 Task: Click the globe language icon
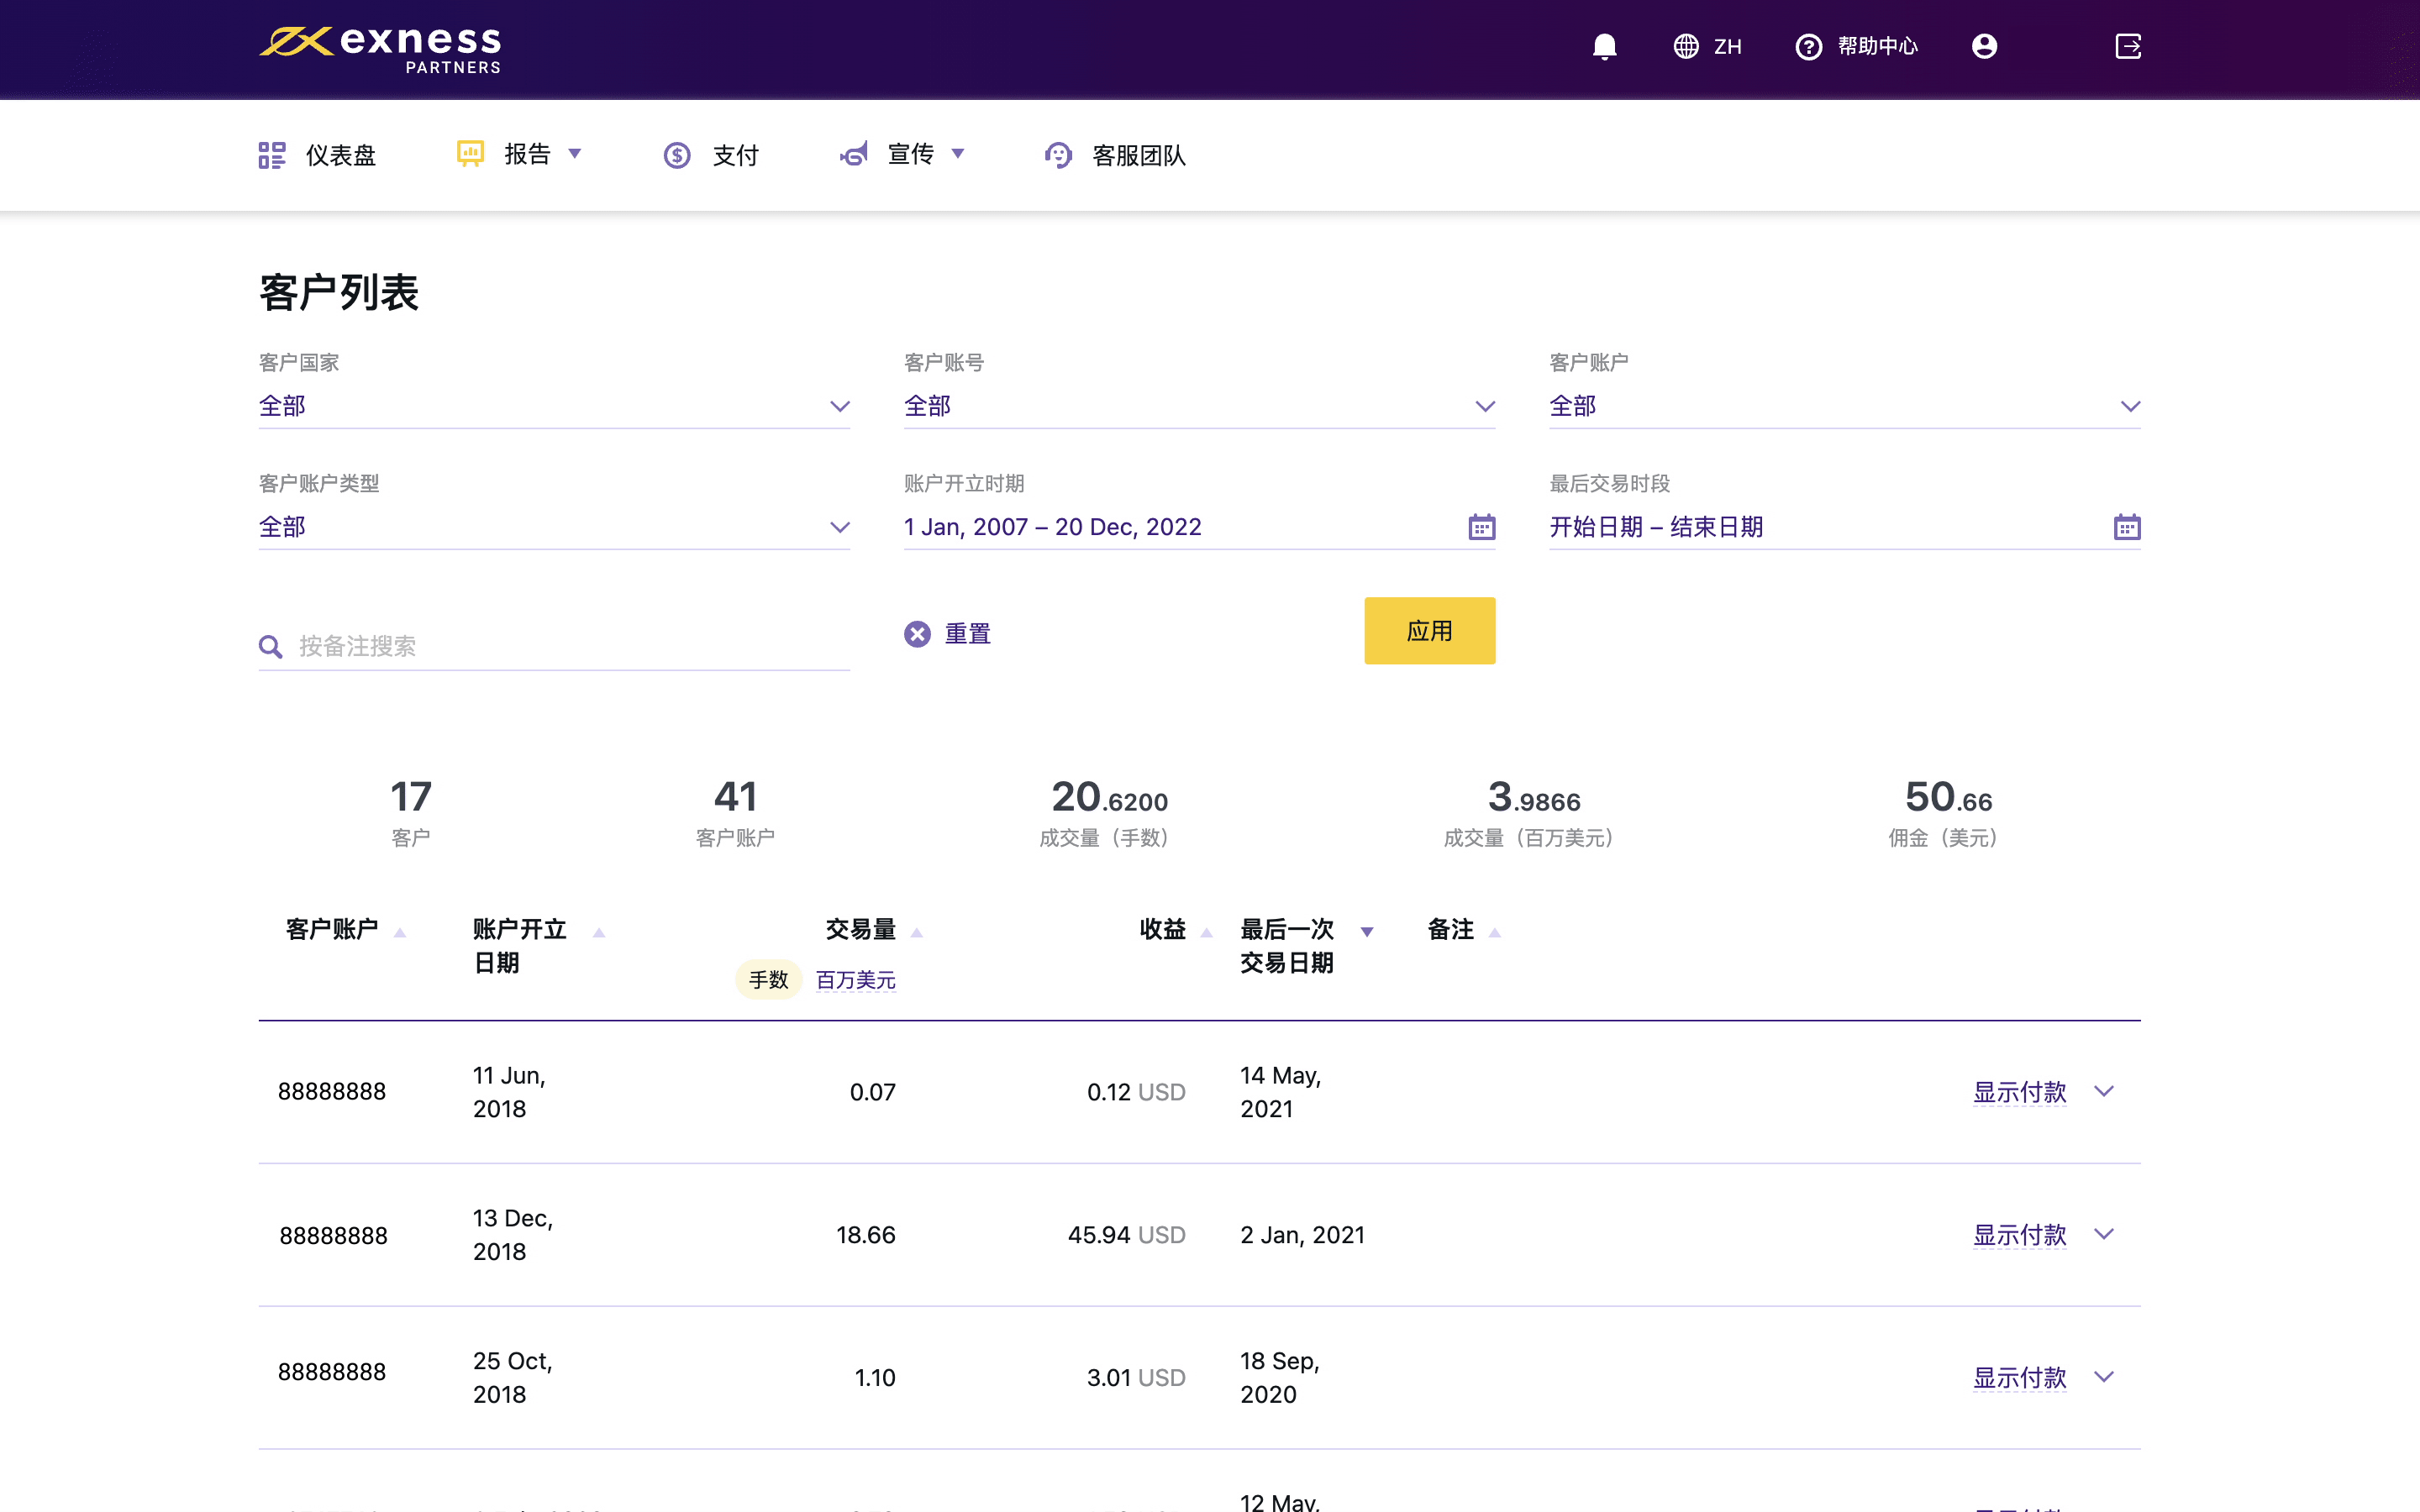[1686, 47]
